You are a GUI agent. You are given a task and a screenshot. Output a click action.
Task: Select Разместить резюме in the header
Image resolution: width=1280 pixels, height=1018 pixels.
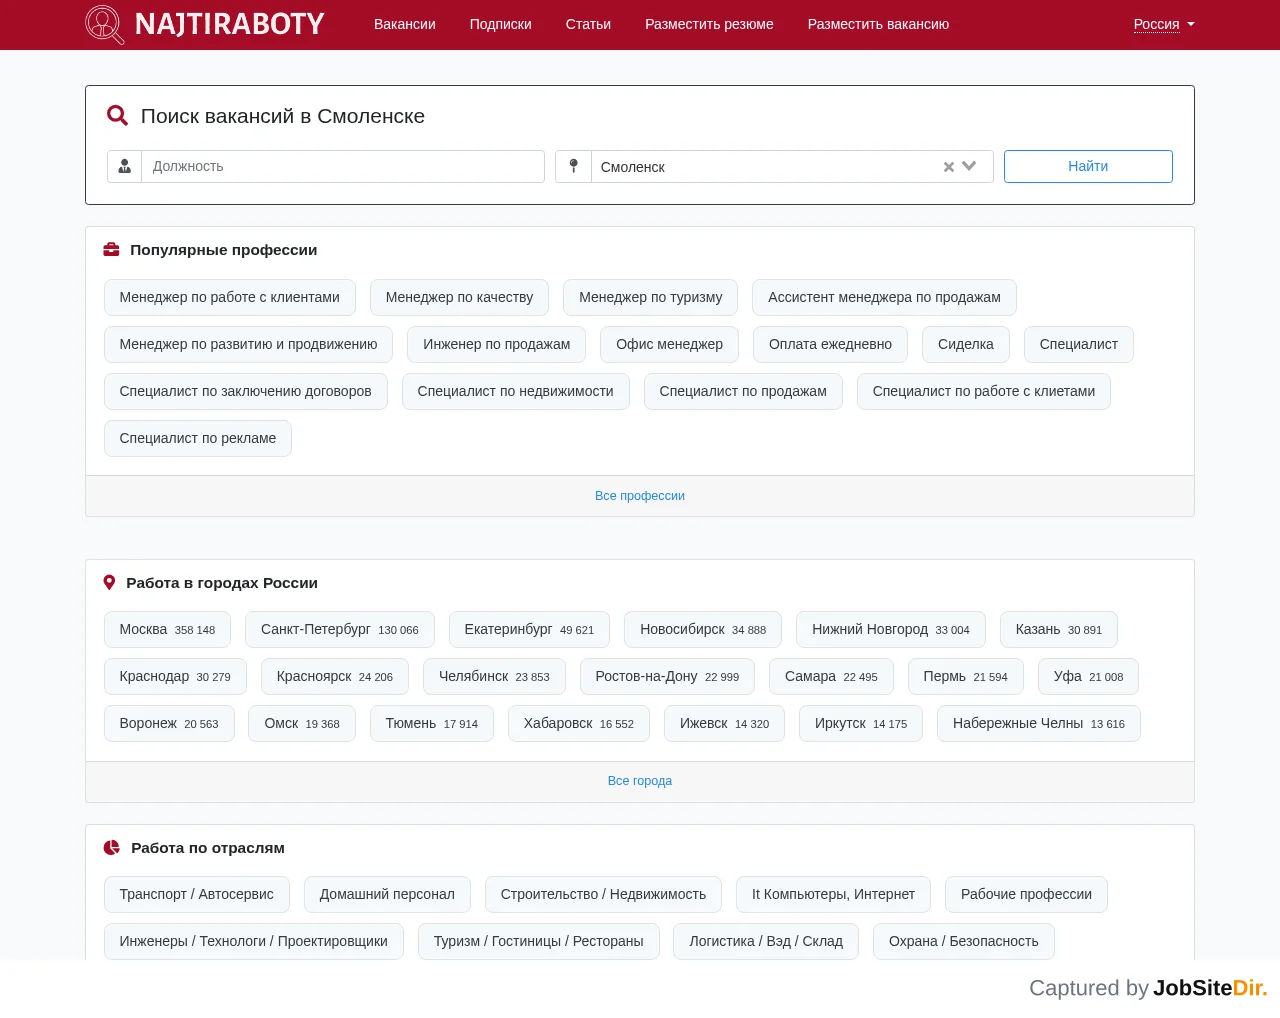pos(709,24)
